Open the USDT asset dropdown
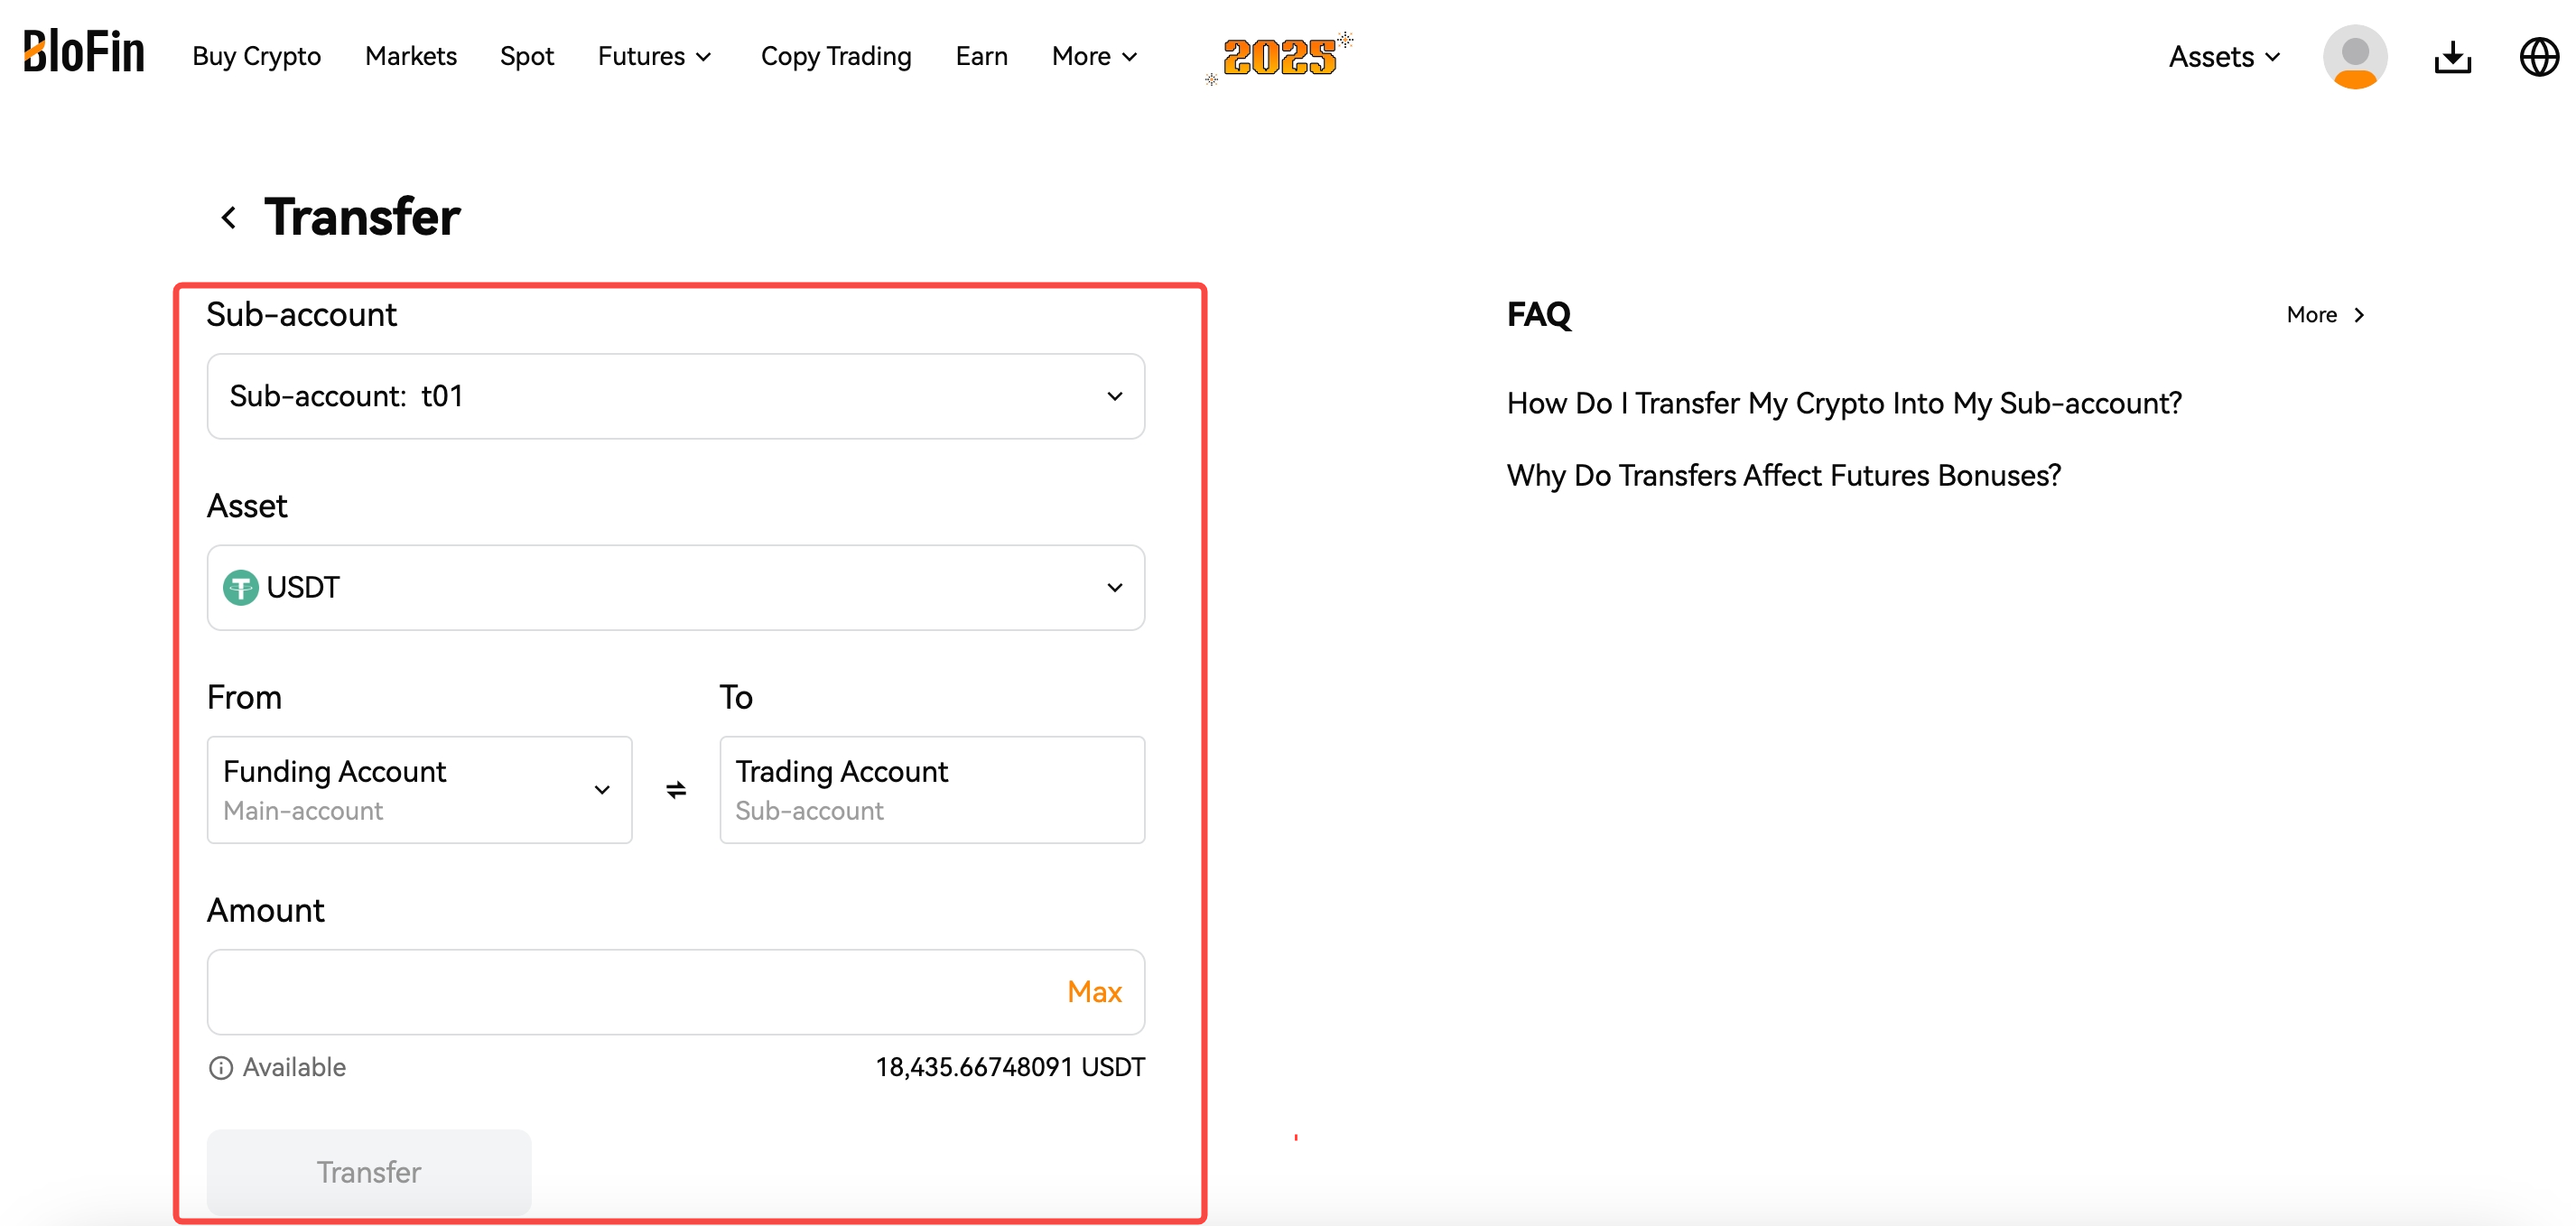2576x1226 pixels. pyautogui.click(x=675, y=587)
